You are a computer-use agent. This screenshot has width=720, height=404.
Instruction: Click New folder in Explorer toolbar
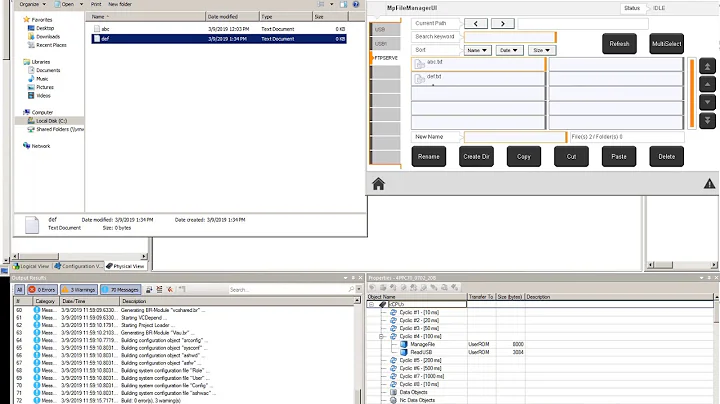[x=120, y=4]
